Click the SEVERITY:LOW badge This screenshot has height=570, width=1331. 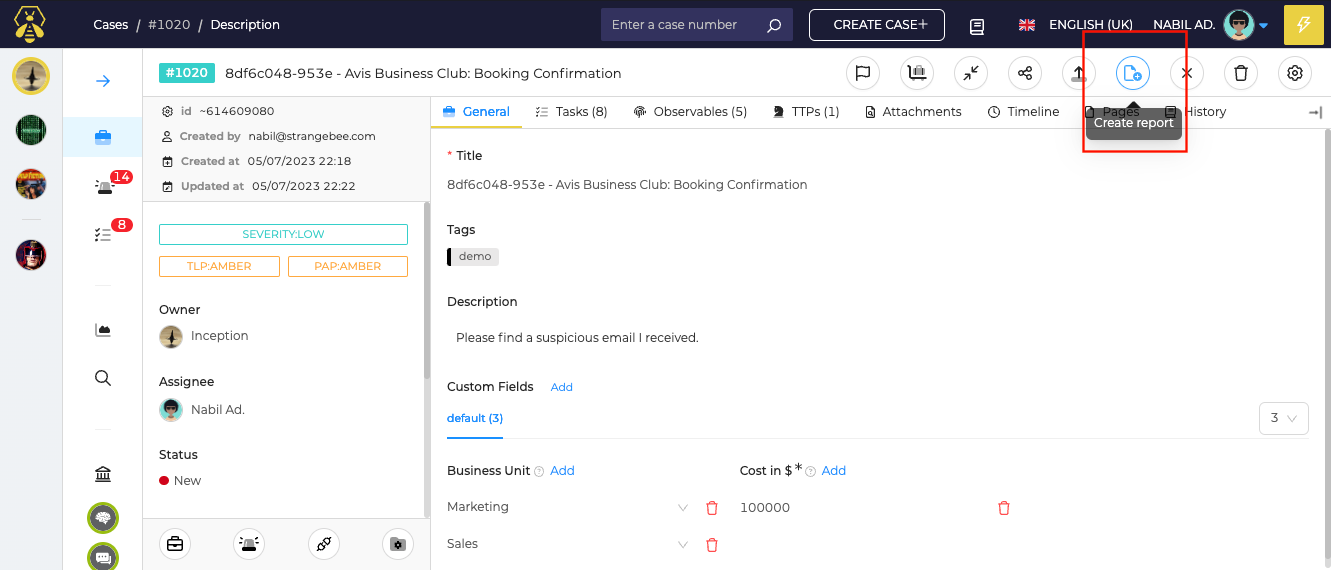[283, 234]
